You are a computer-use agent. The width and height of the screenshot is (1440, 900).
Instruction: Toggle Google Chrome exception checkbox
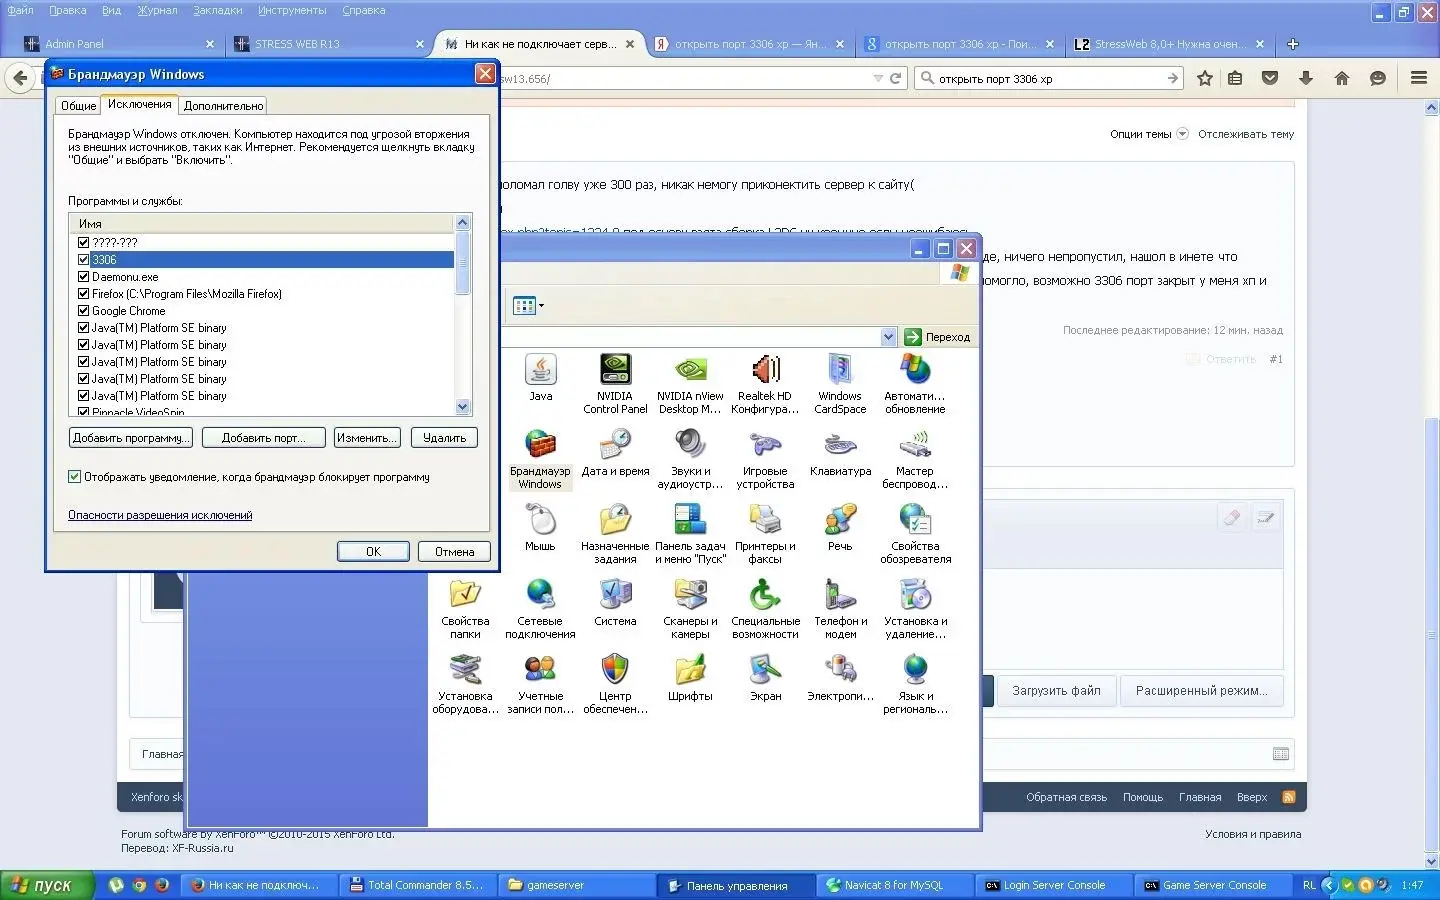(83, 310)
